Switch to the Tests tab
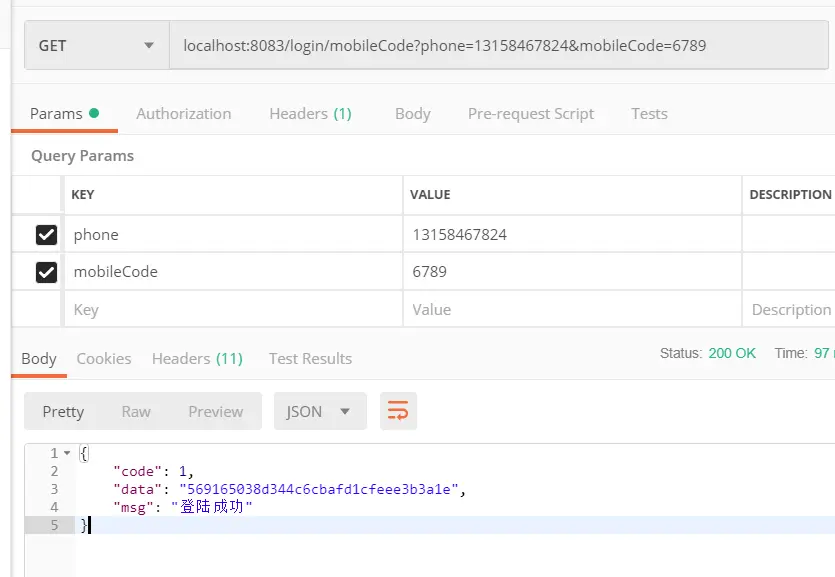Image resolution: width=835 pixels, height=577 pixels. [x=649, y=114]
